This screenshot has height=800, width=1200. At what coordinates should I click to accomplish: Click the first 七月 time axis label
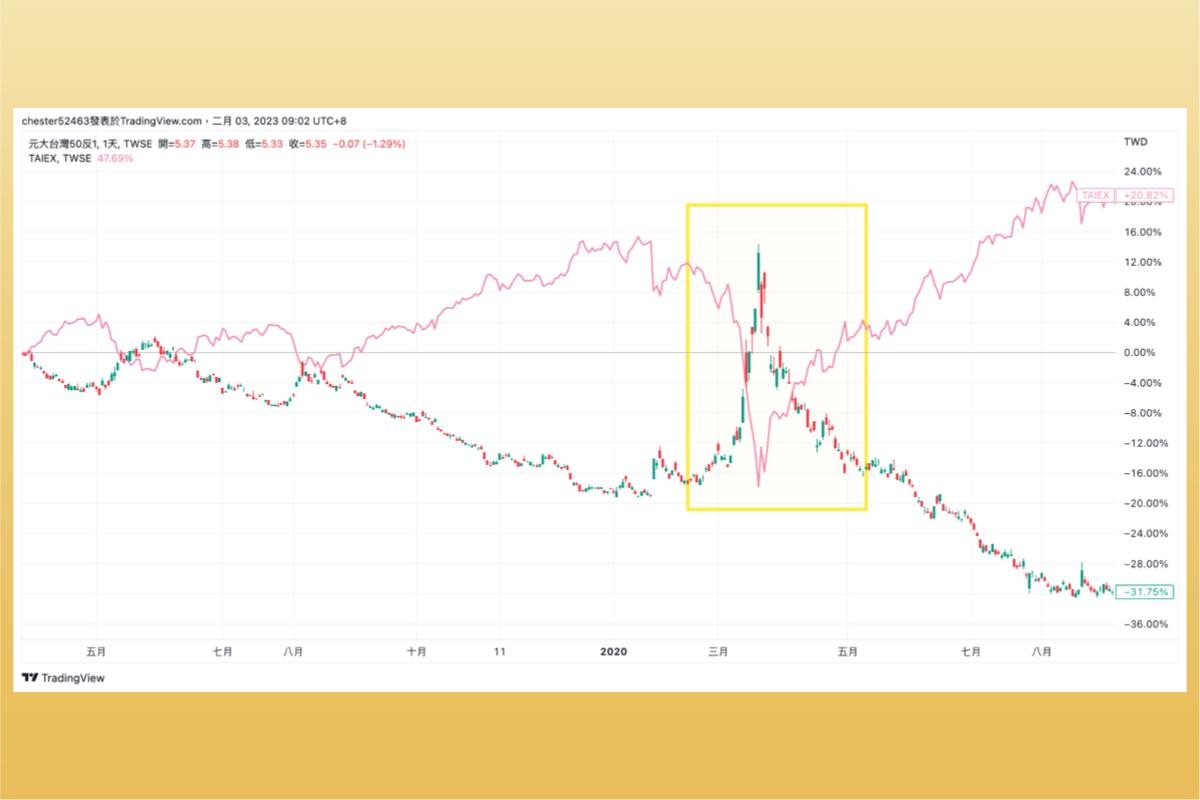(x=222, y=651)
